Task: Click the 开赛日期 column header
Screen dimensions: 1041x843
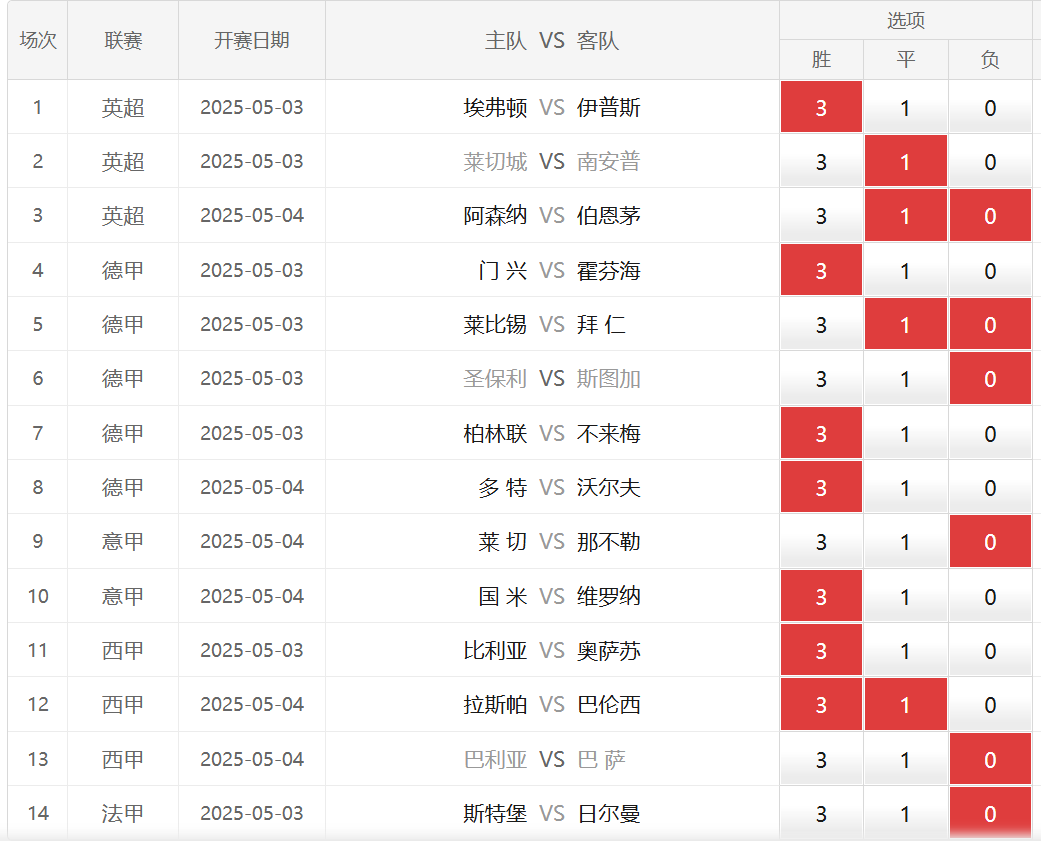Action: (x=252, y=40)
